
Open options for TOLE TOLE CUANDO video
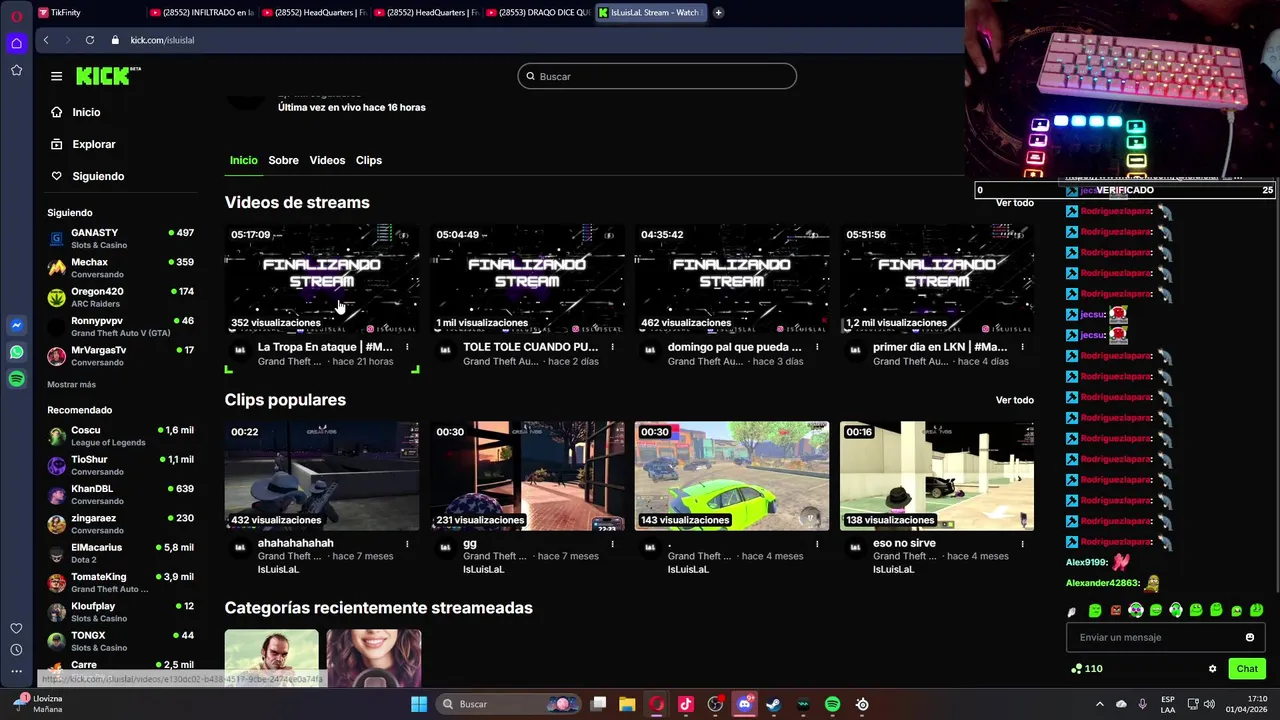(612, 347)
